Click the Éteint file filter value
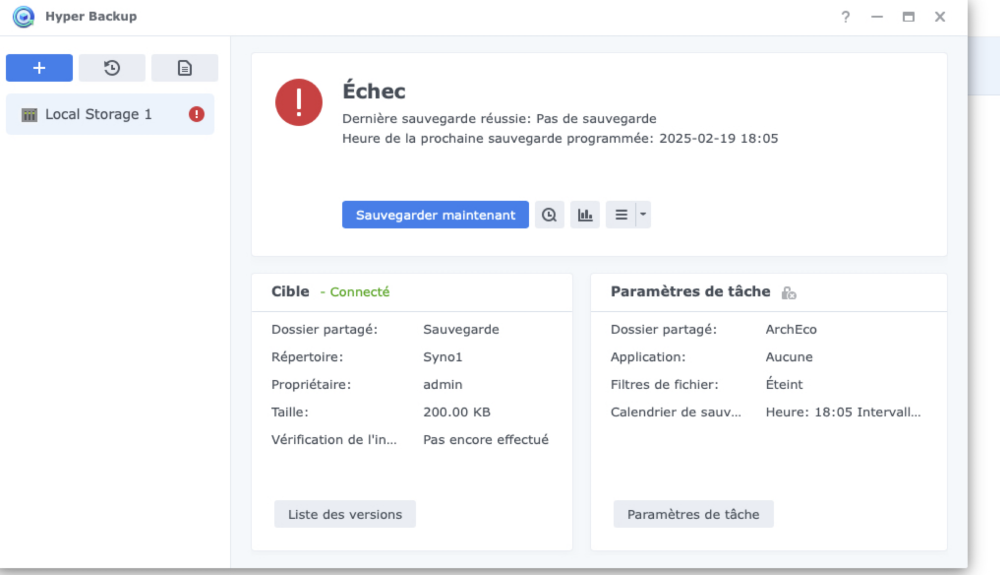Image resolution: width=1000 pixels, height=575 pixels. point(784,384)
